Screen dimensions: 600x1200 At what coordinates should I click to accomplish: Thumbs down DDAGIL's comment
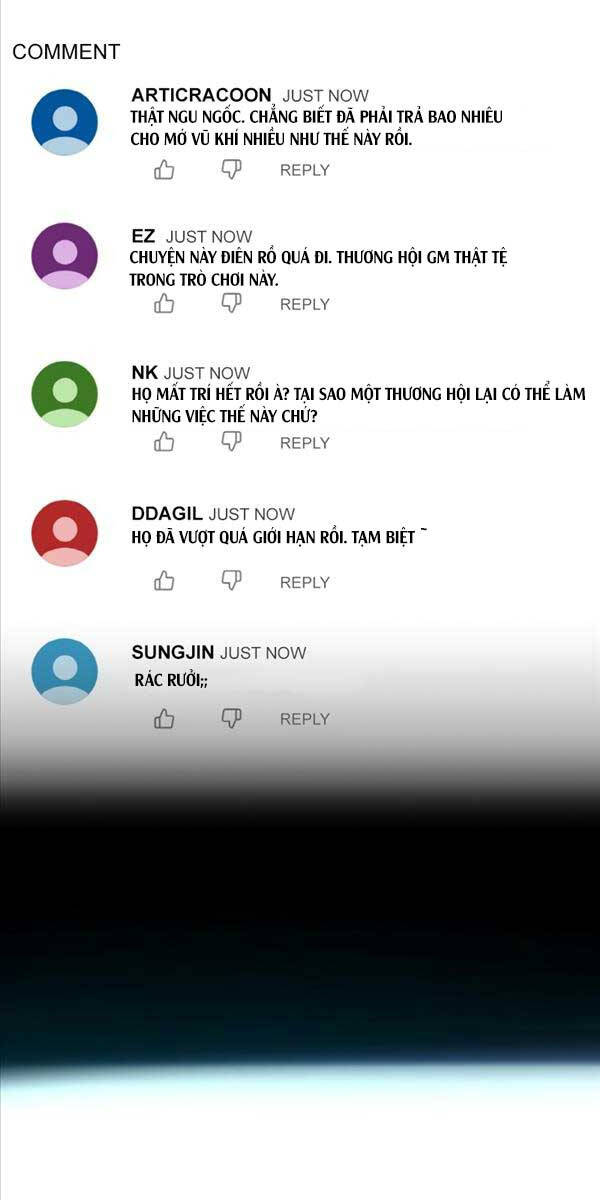[x=231, y=581]
